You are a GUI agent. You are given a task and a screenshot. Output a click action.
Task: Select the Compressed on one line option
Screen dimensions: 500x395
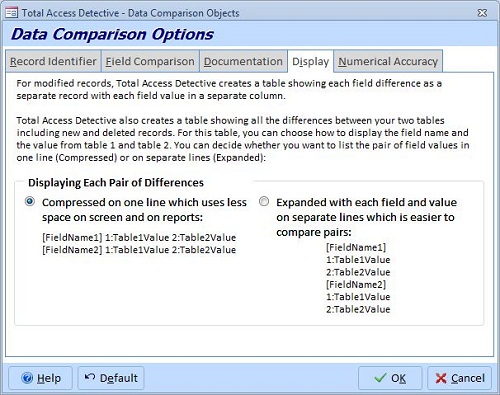click(x=30, y=201)
